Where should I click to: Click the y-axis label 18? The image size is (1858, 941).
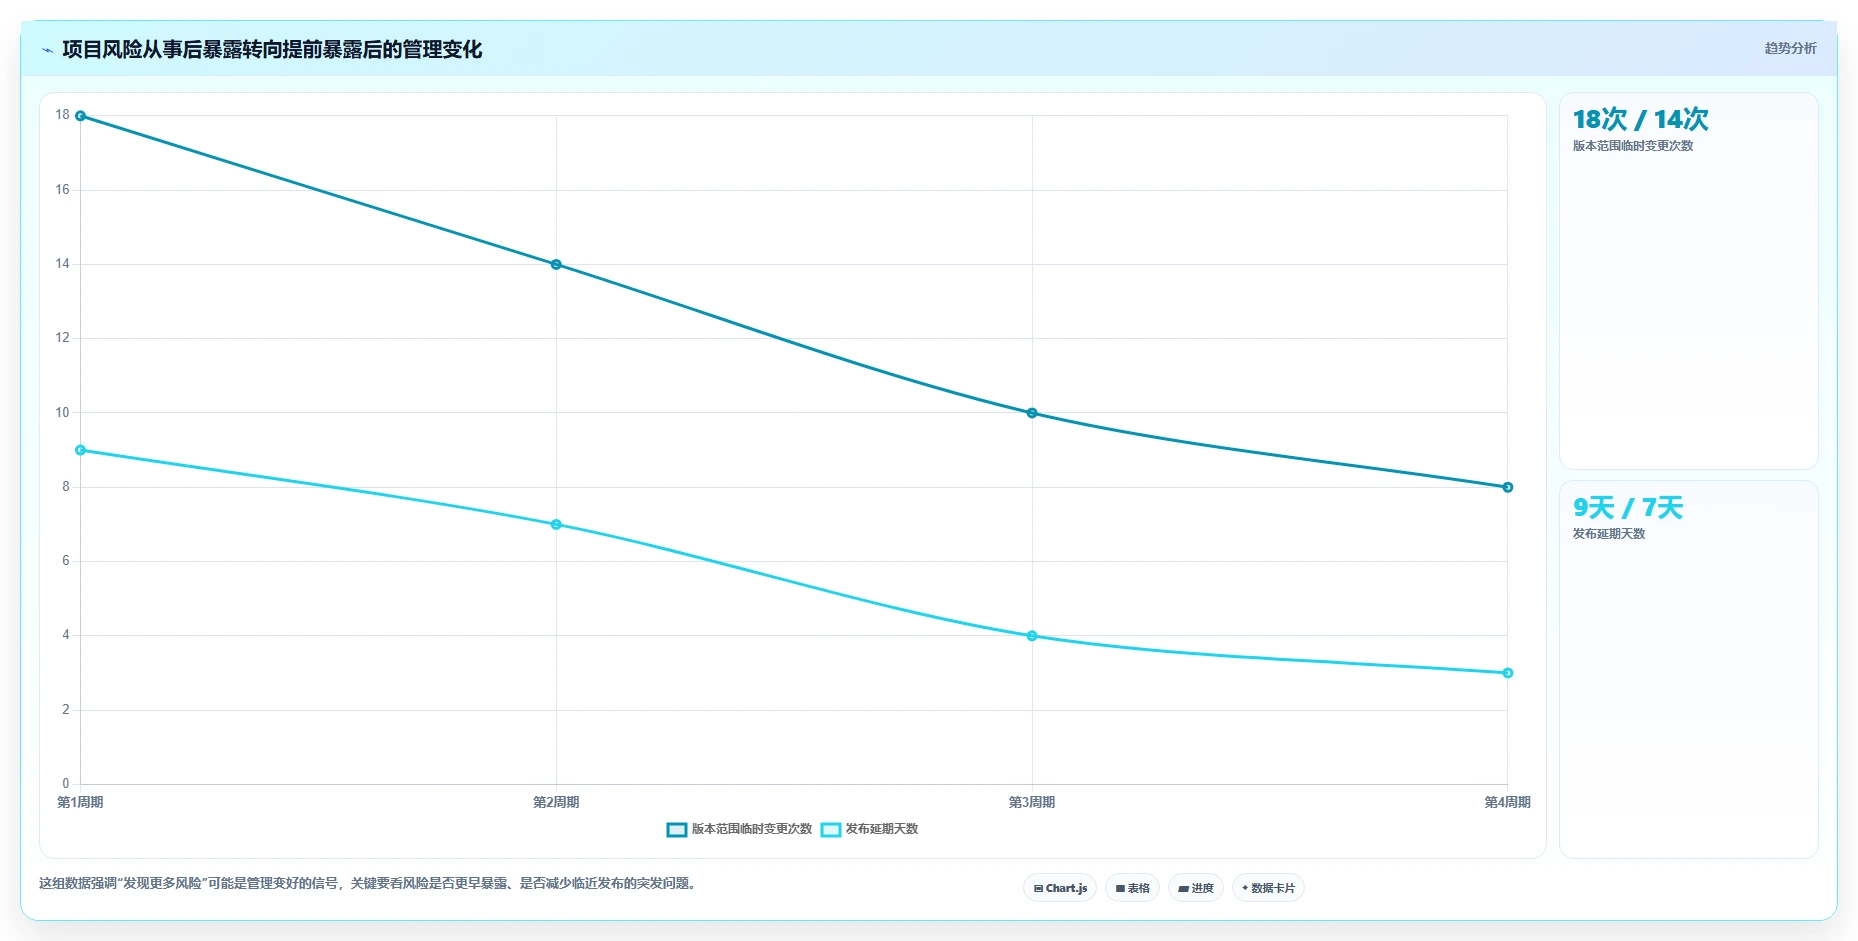tap(63, 115)
